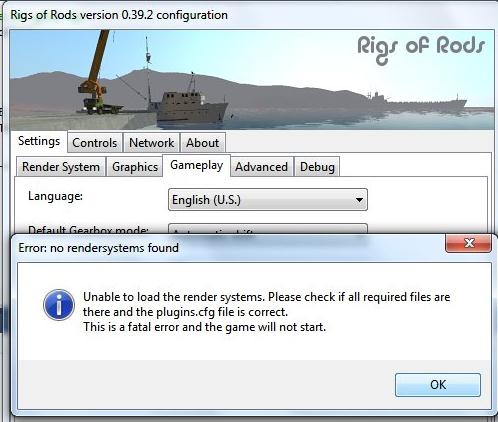Click the Rigs of Rods logo
Screen dimensions: 498x422
click(x=421, y=49)
